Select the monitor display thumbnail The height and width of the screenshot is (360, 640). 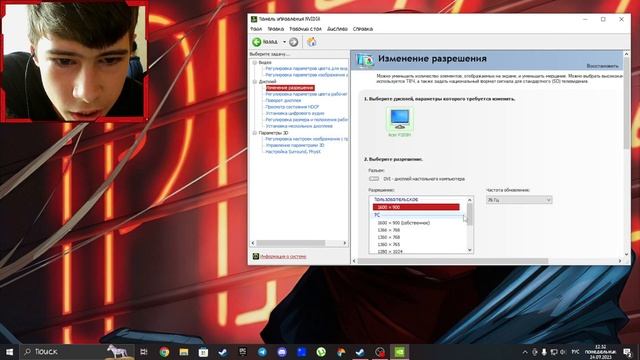[x=400, y=122]
